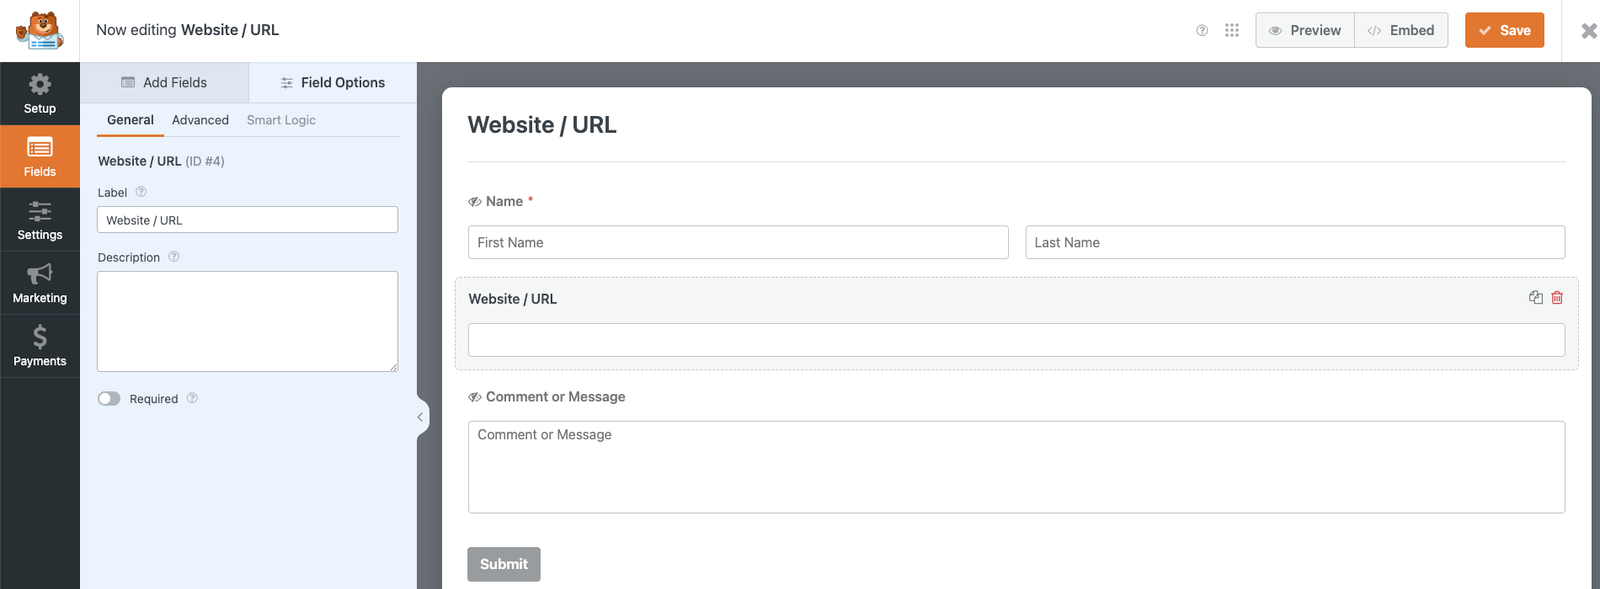Collapse the left sidebar panel

(x=421, y=417)
